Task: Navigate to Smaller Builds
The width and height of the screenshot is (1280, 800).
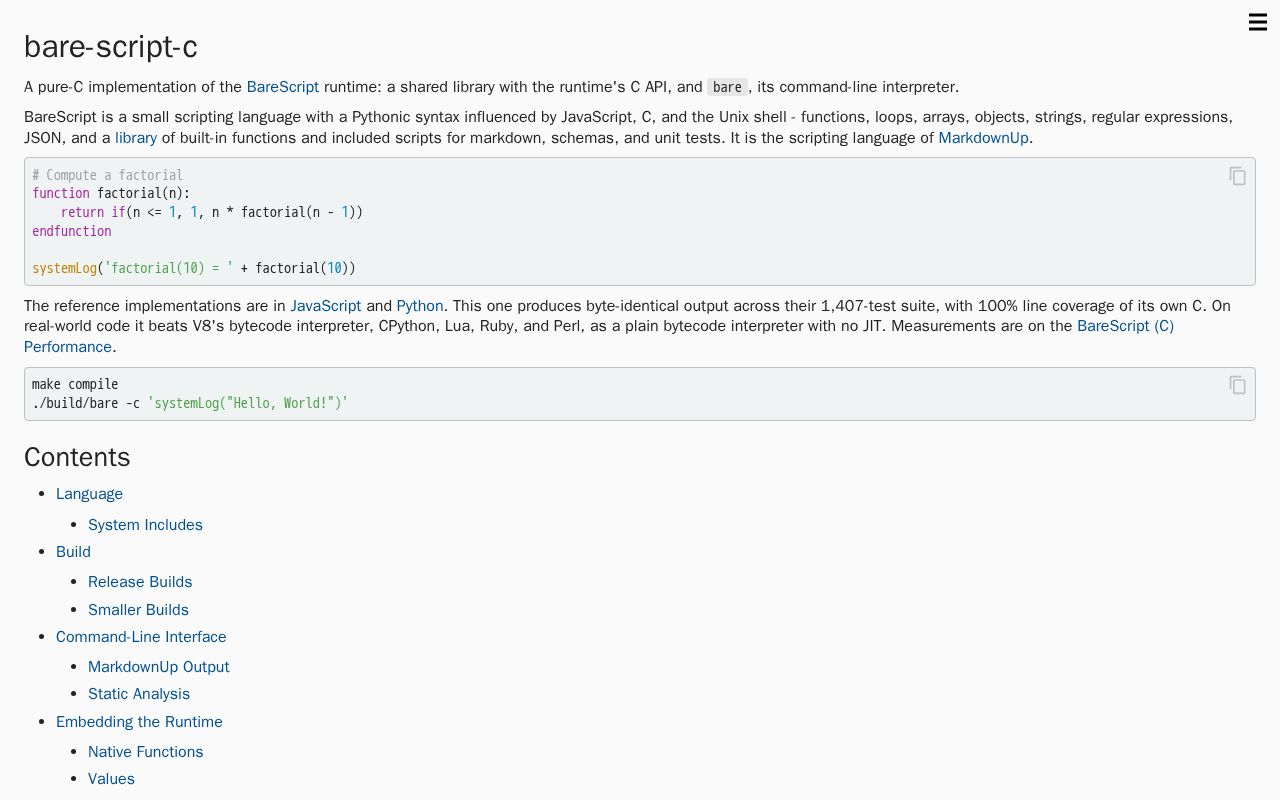Action: coord(138,610)
